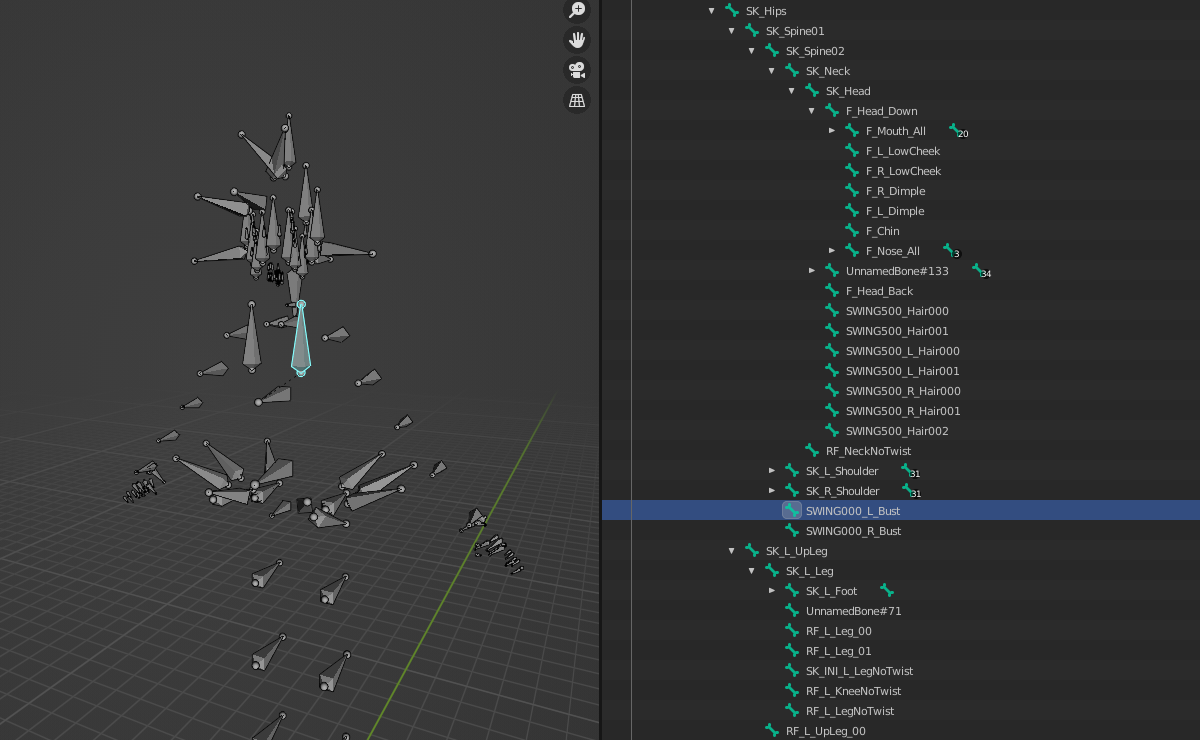Viewport: 1200px width, 740px height.
Task: Switch orthographic/perspective grid icon
Action: point(577,100)
